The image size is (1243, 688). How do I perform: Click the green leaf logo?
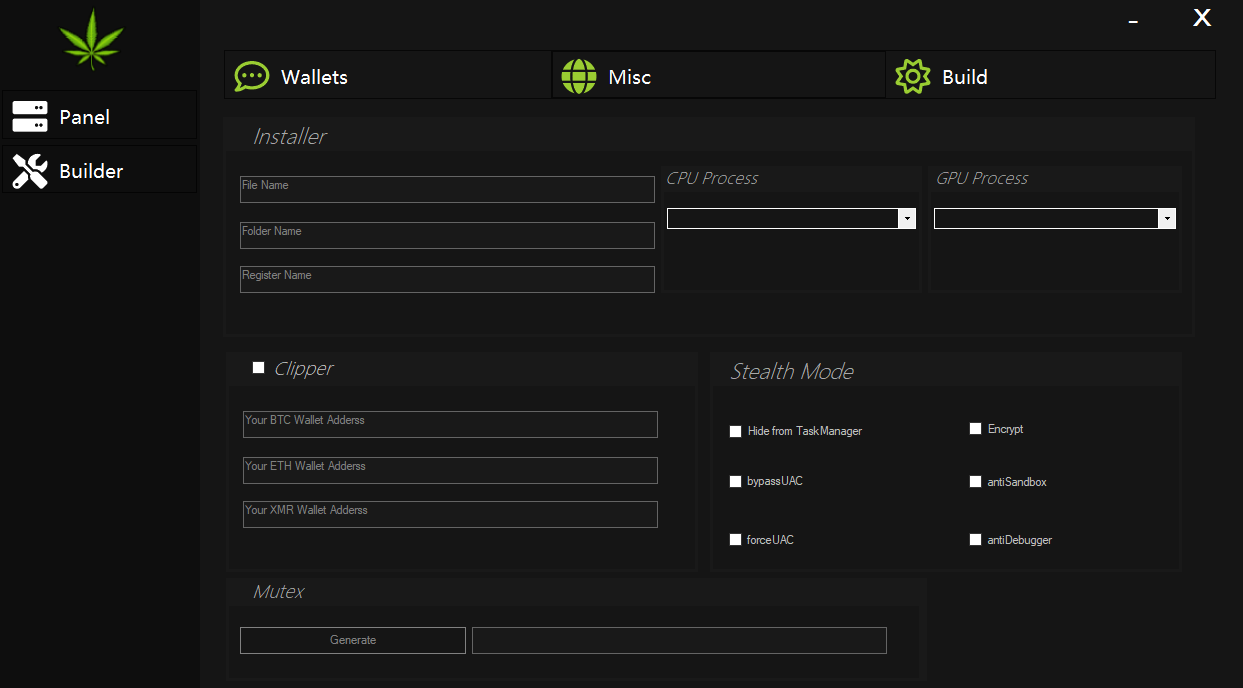pos(91,39)
